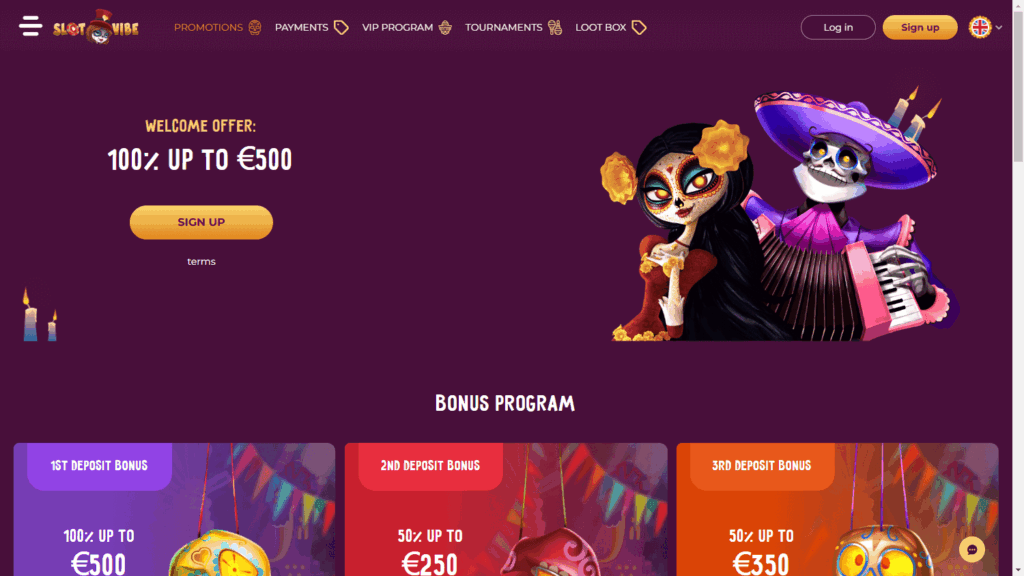
Task: Select the Tournaments menu item
Action: point(504,27)
